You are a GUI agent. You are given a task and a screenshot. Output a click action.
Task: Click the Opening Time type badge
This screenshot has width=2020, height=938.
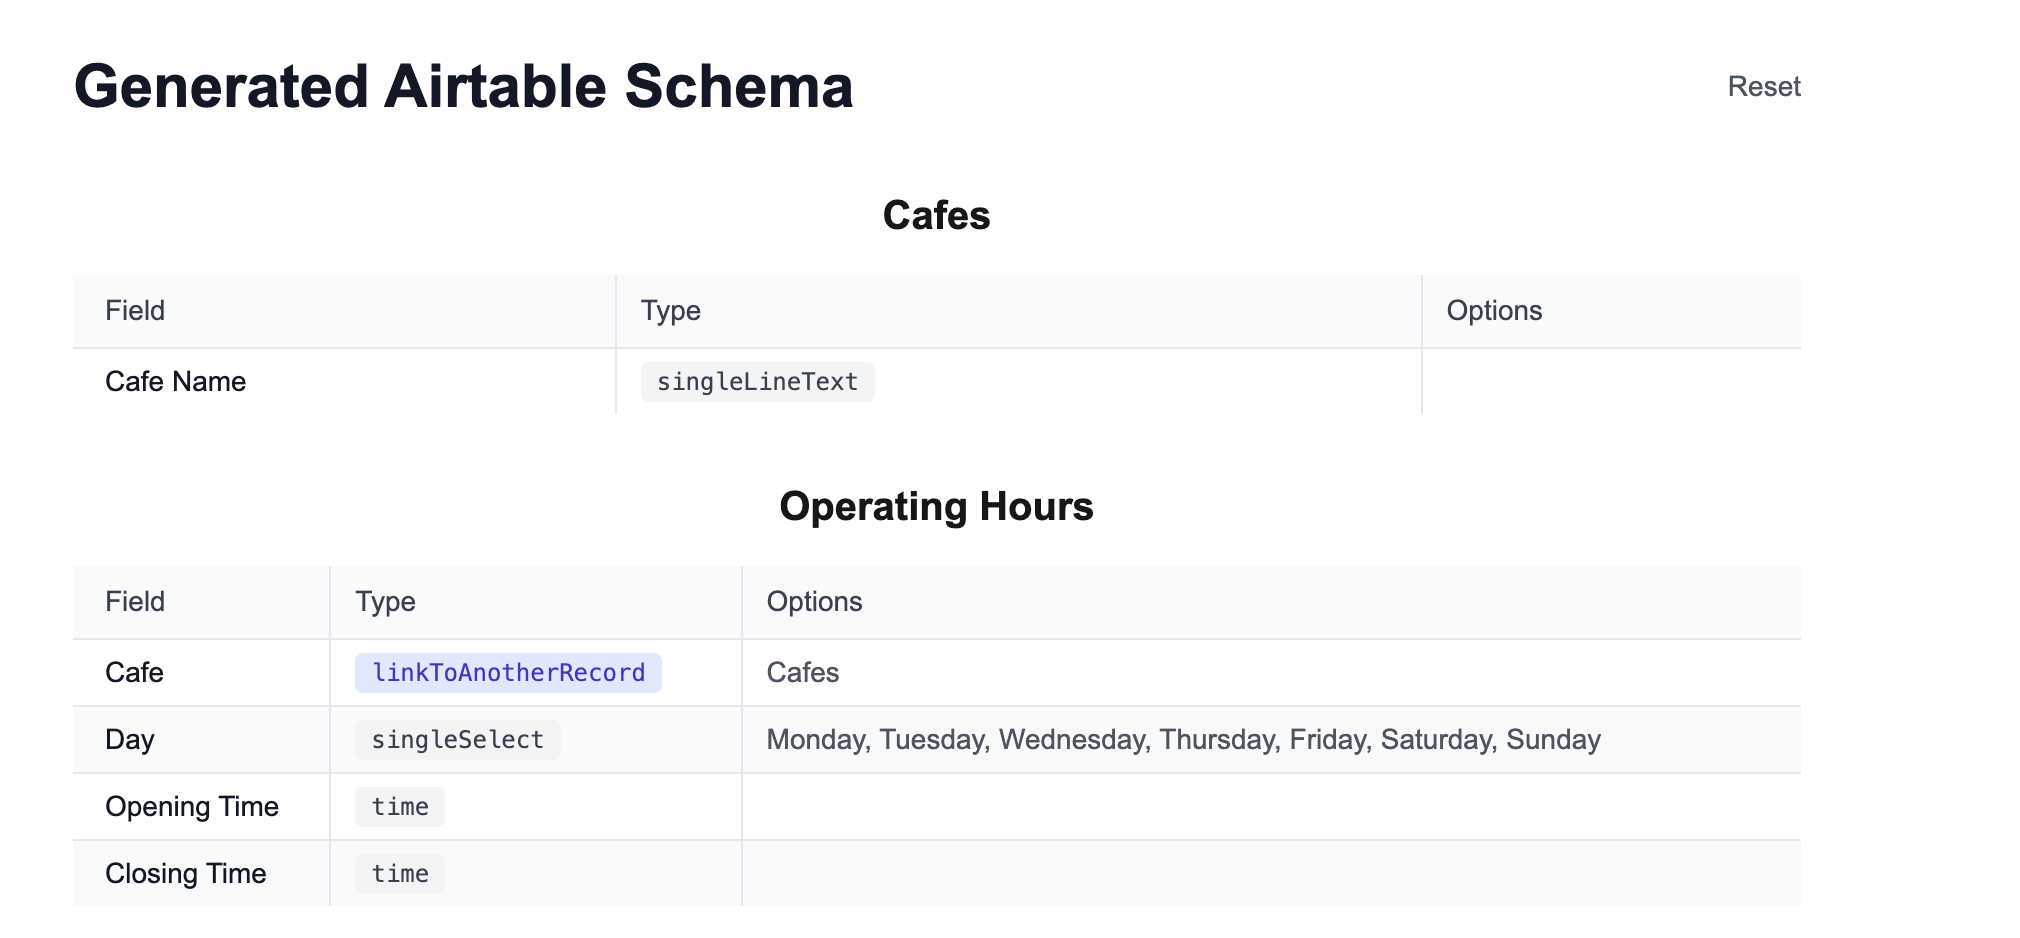pyautogui.click(x=400, y=807)
